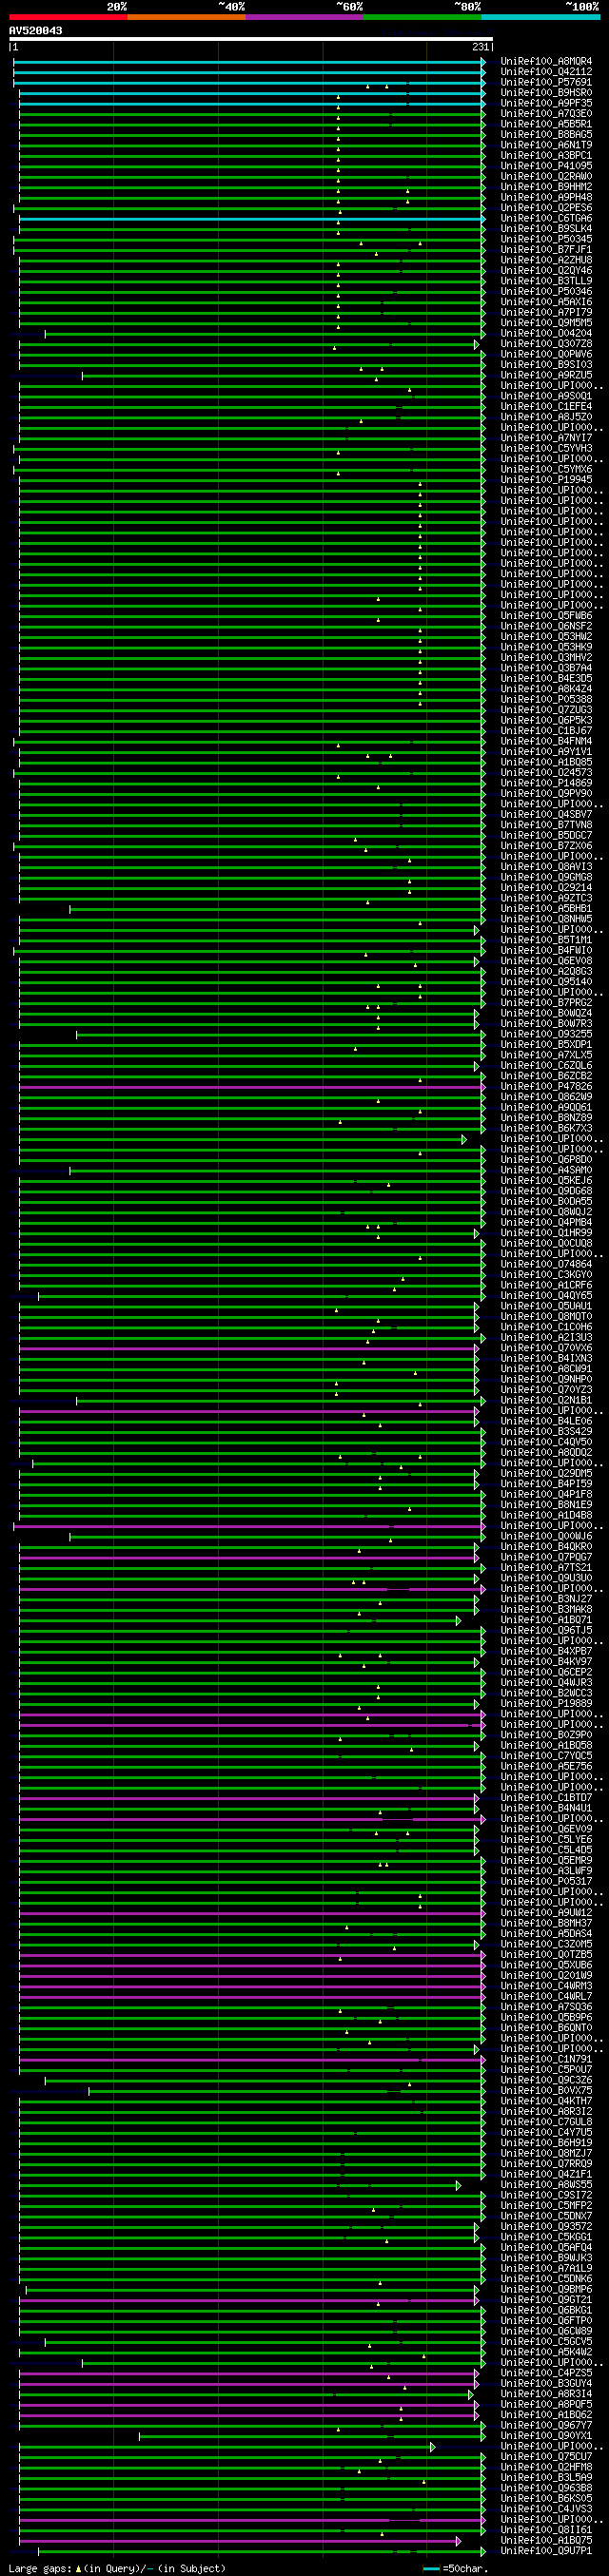This screenshot has width=609, height=2576.
Task: Select hit label UniRef100_B4FNM4
Action: pyautogui.click(x=546, y=741)
